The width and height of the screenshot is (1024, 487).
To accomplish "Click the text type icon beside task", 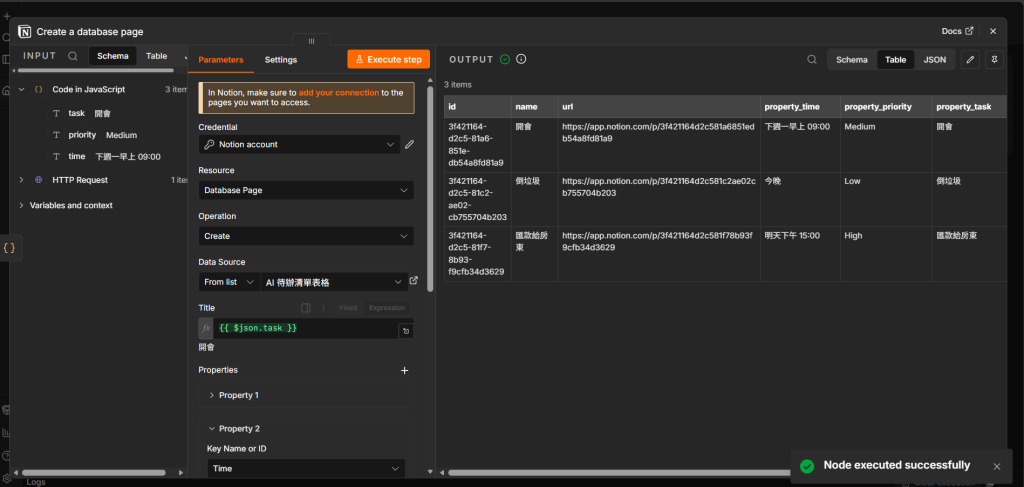I will [x=56, y=113].
